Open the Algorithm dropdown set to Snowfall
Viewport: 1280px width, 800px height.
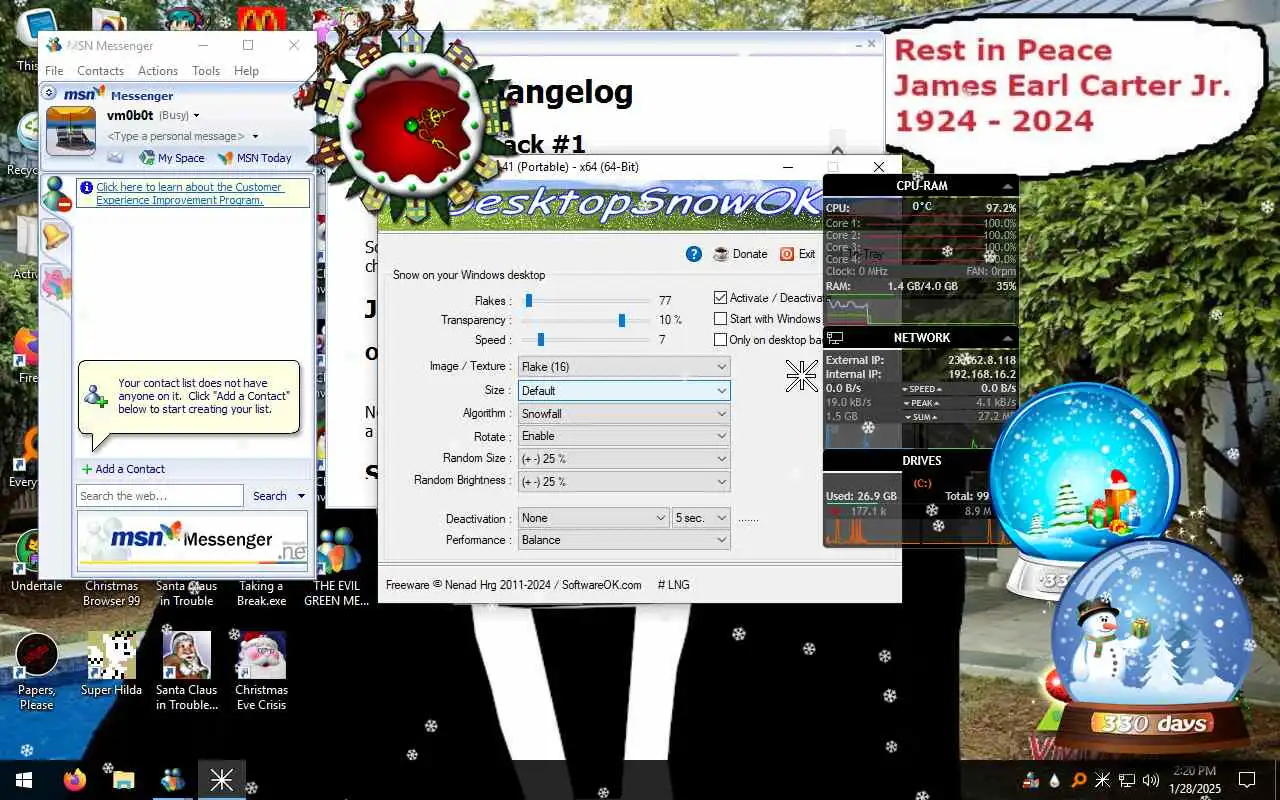624,414
